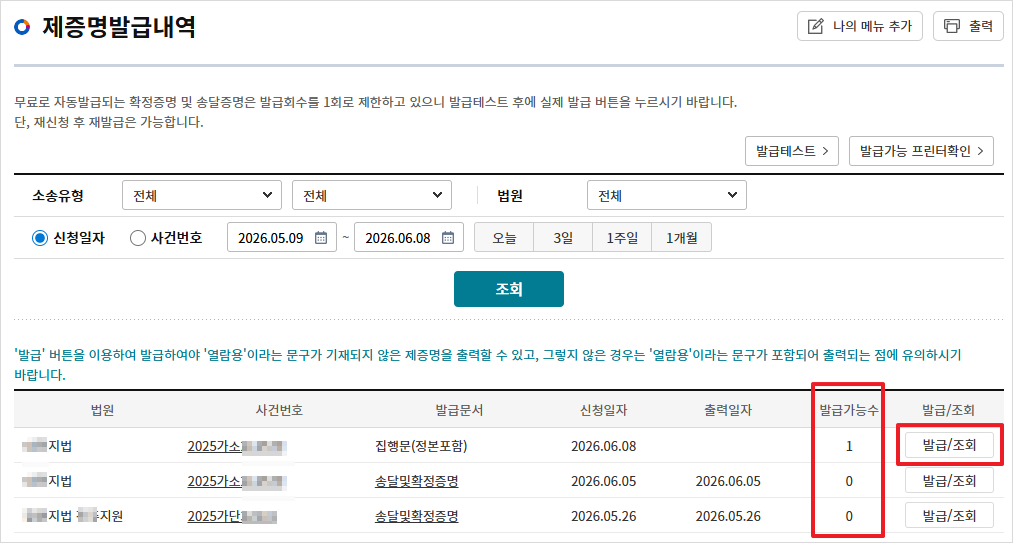This screenshot has height=543, width=1013.
Task: Set date range to 1주일
Action: pos(622,238)
